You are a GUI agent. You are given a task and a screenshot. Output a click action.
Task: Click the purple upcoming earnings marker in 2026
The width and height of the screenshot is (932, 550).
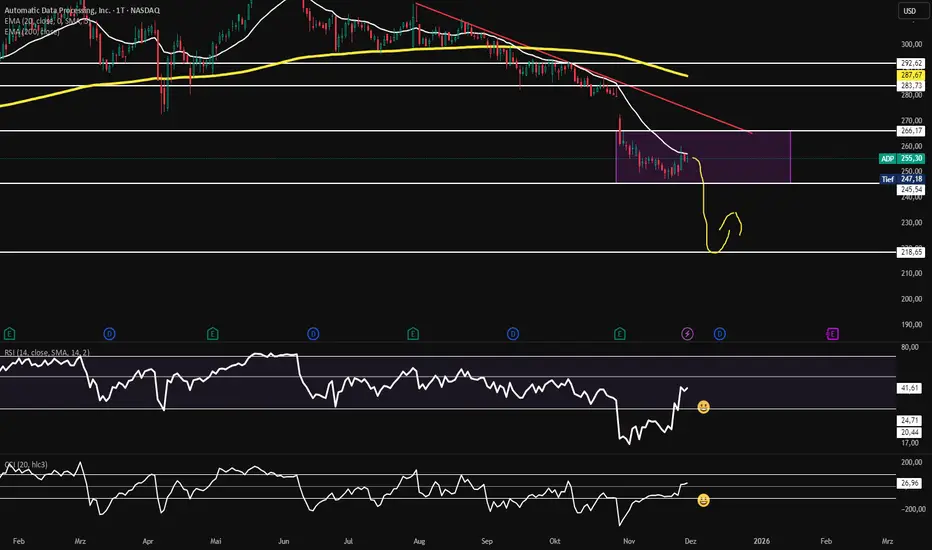832,334
